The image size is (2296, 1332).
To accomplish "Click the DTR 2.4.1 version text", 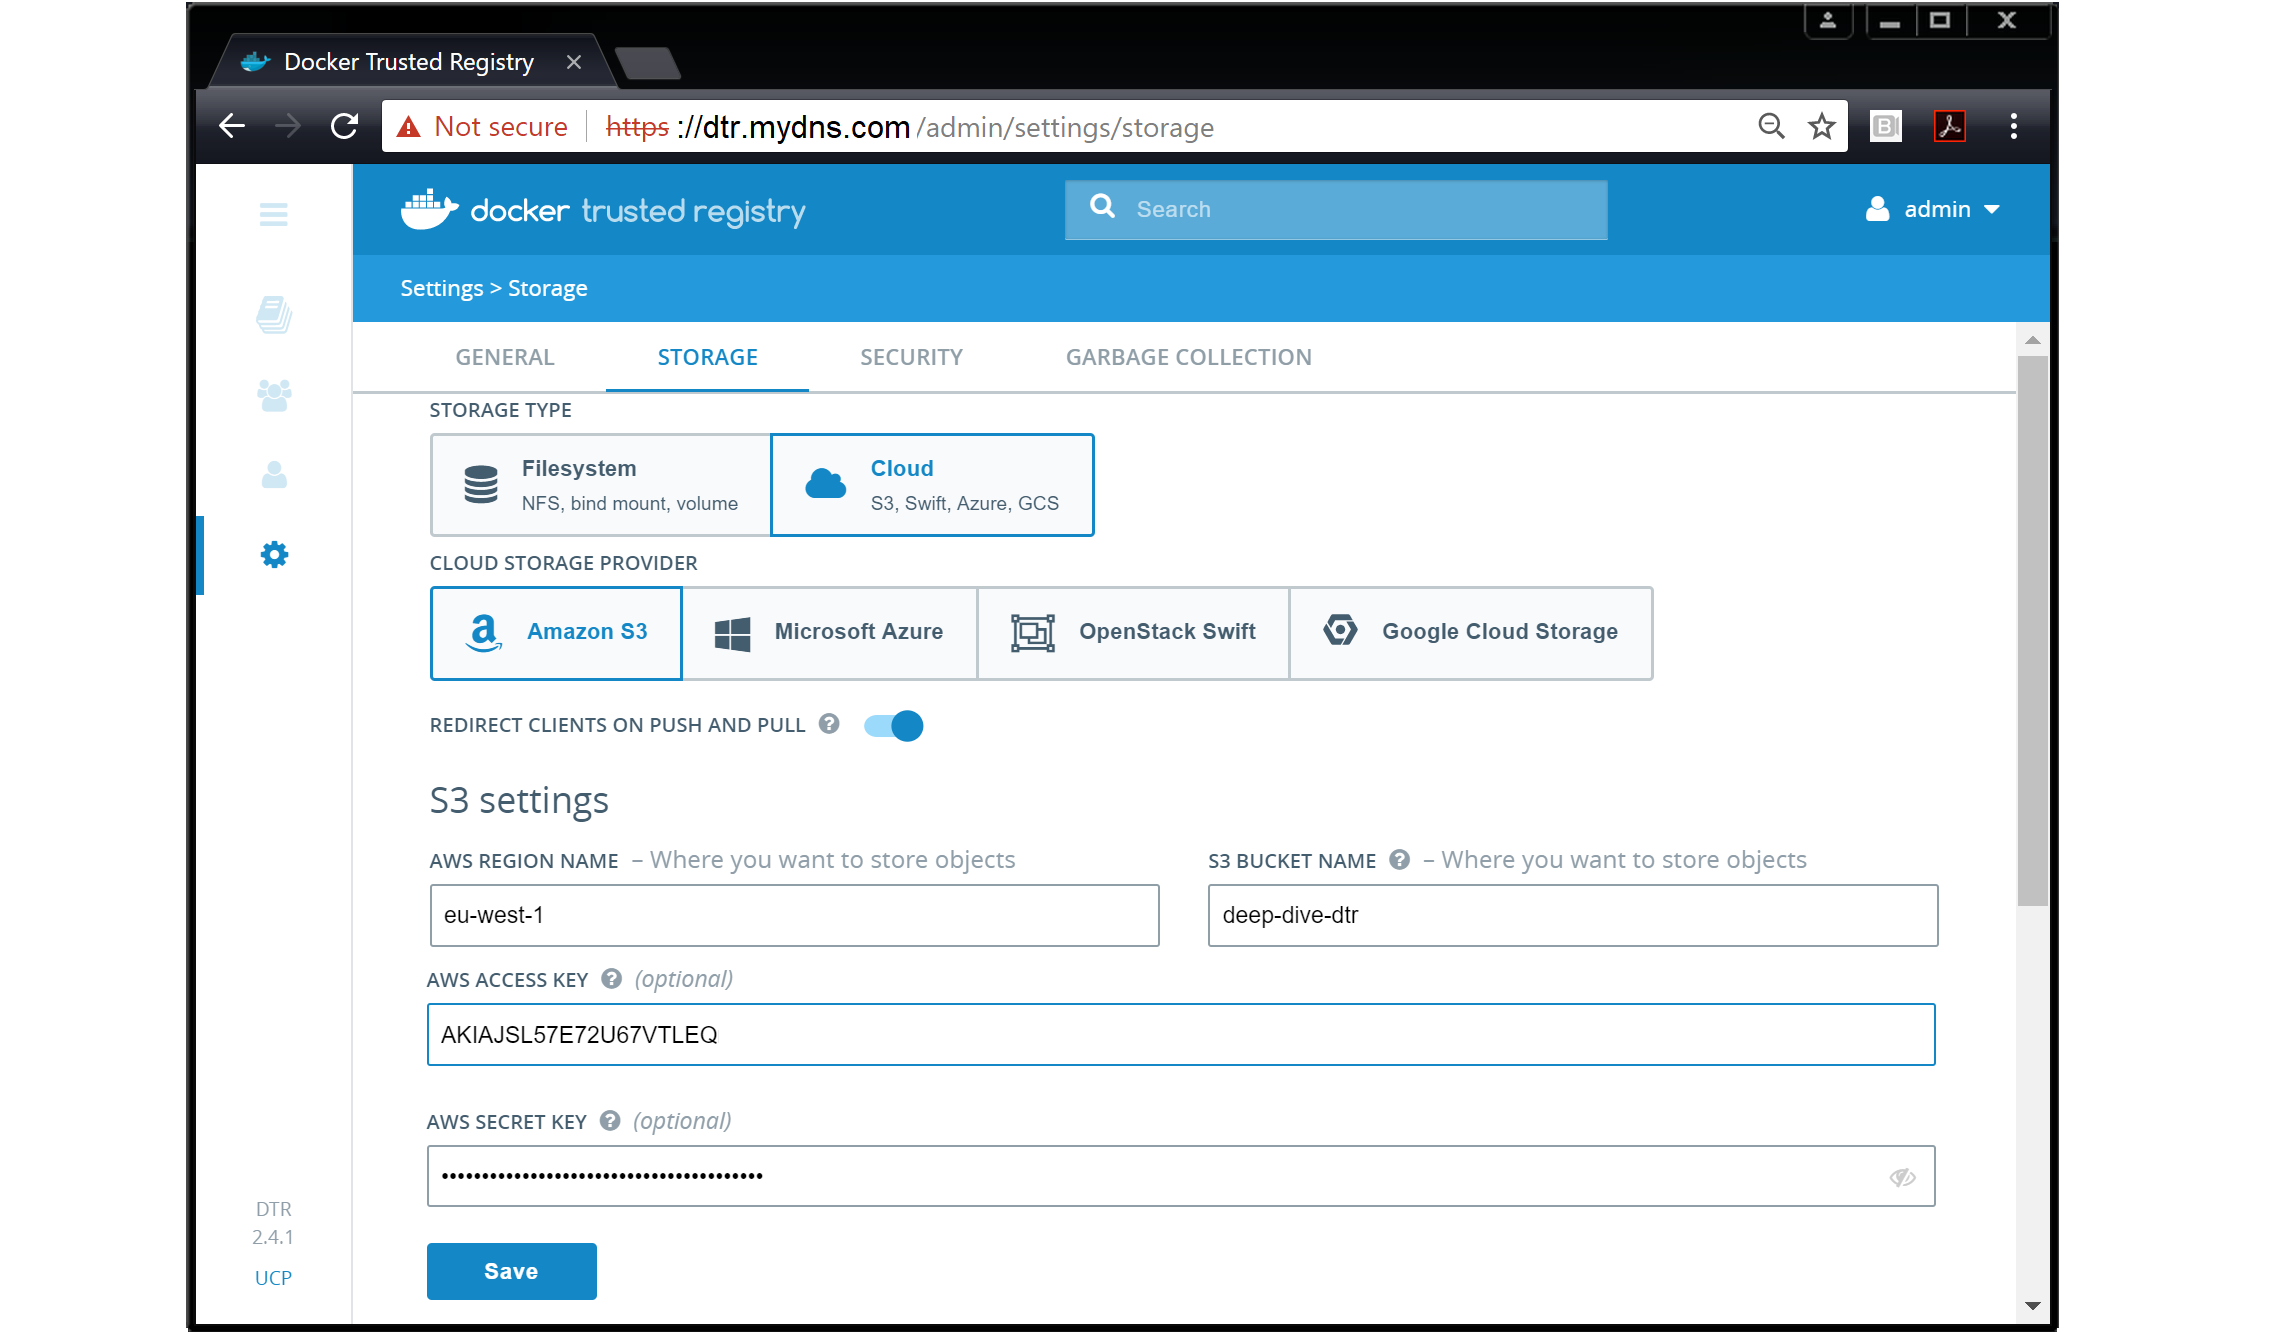I will tap(273, 1222).
